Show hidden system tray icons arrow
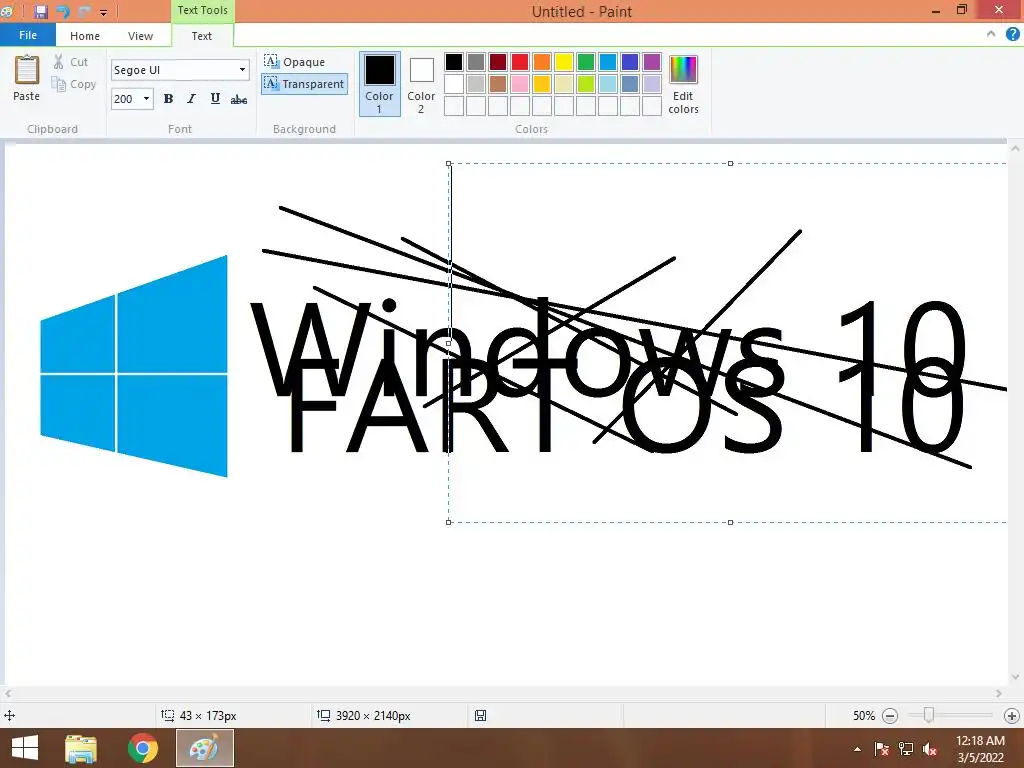 (x=857, y=749)
